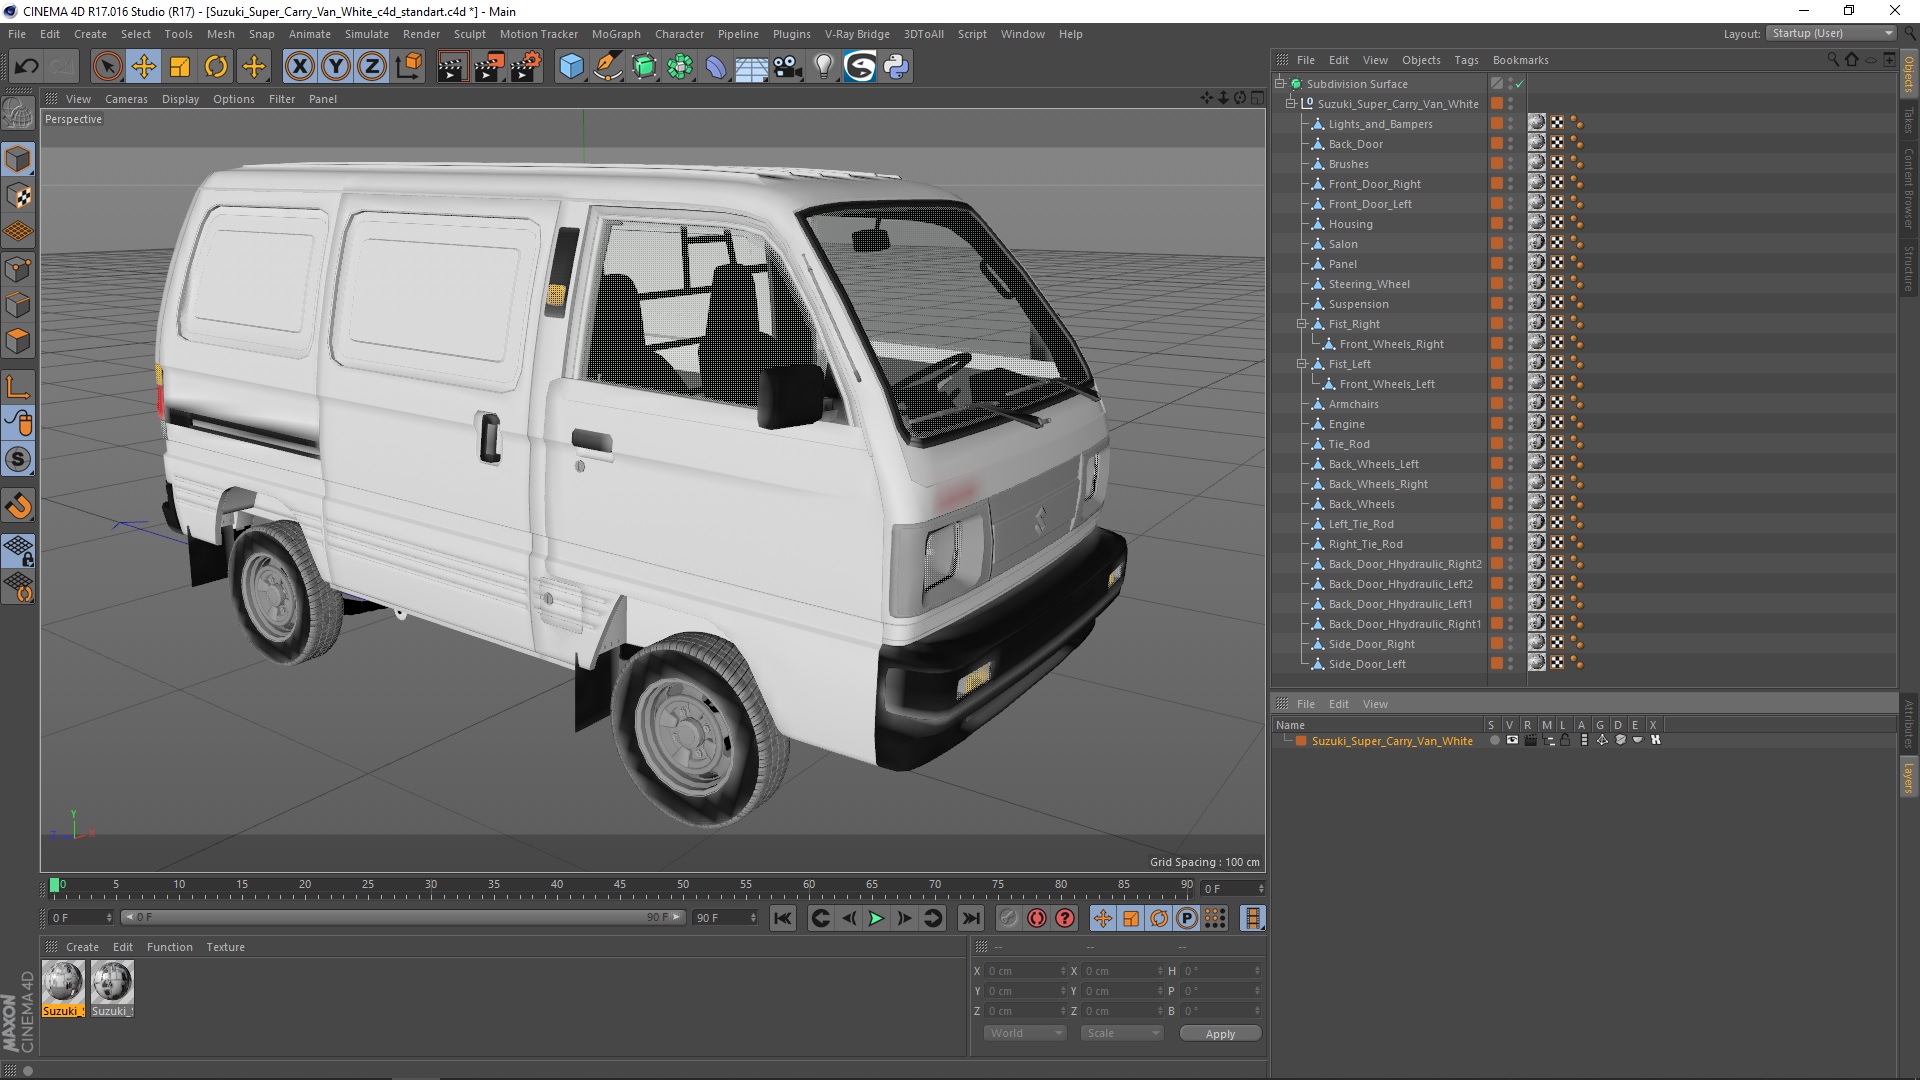Image resolution: width=1920 pixels, height=1080 pixels.
Task: Open the deformer bend icon
Action: (716, 67)
